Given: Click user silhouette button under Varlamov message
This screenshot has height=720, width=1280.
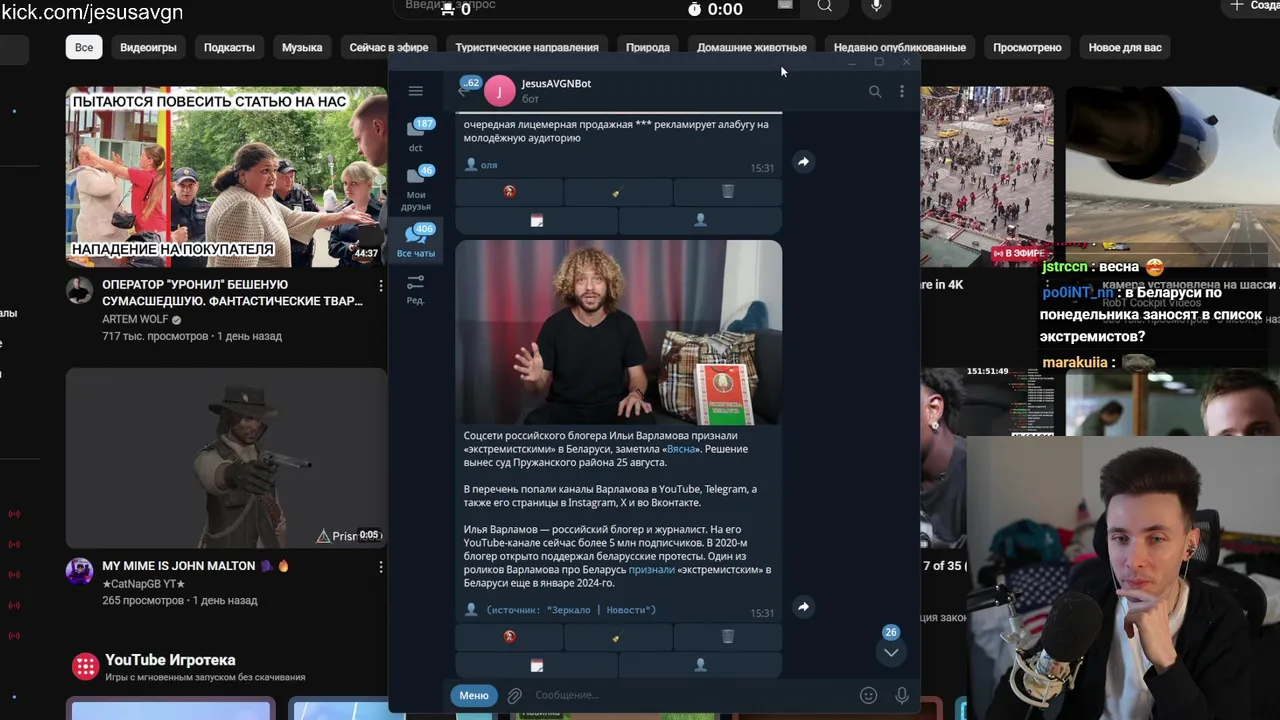Looking at the screenshot, I should click(x=700, y=665).
